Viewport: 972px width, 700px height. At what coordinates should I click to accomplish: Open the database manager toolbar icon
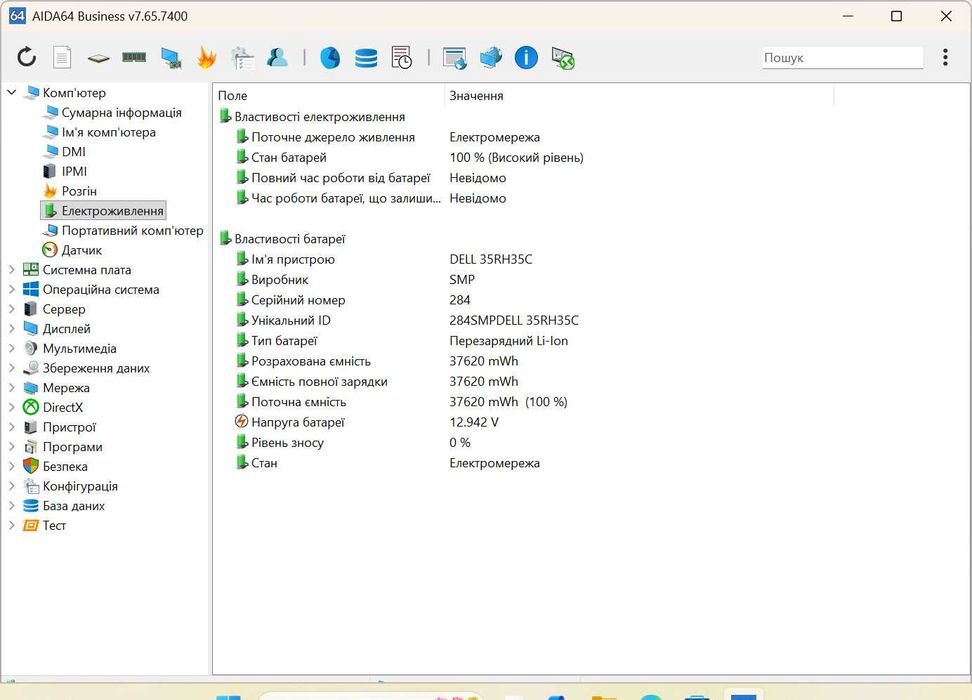point(366,58)
